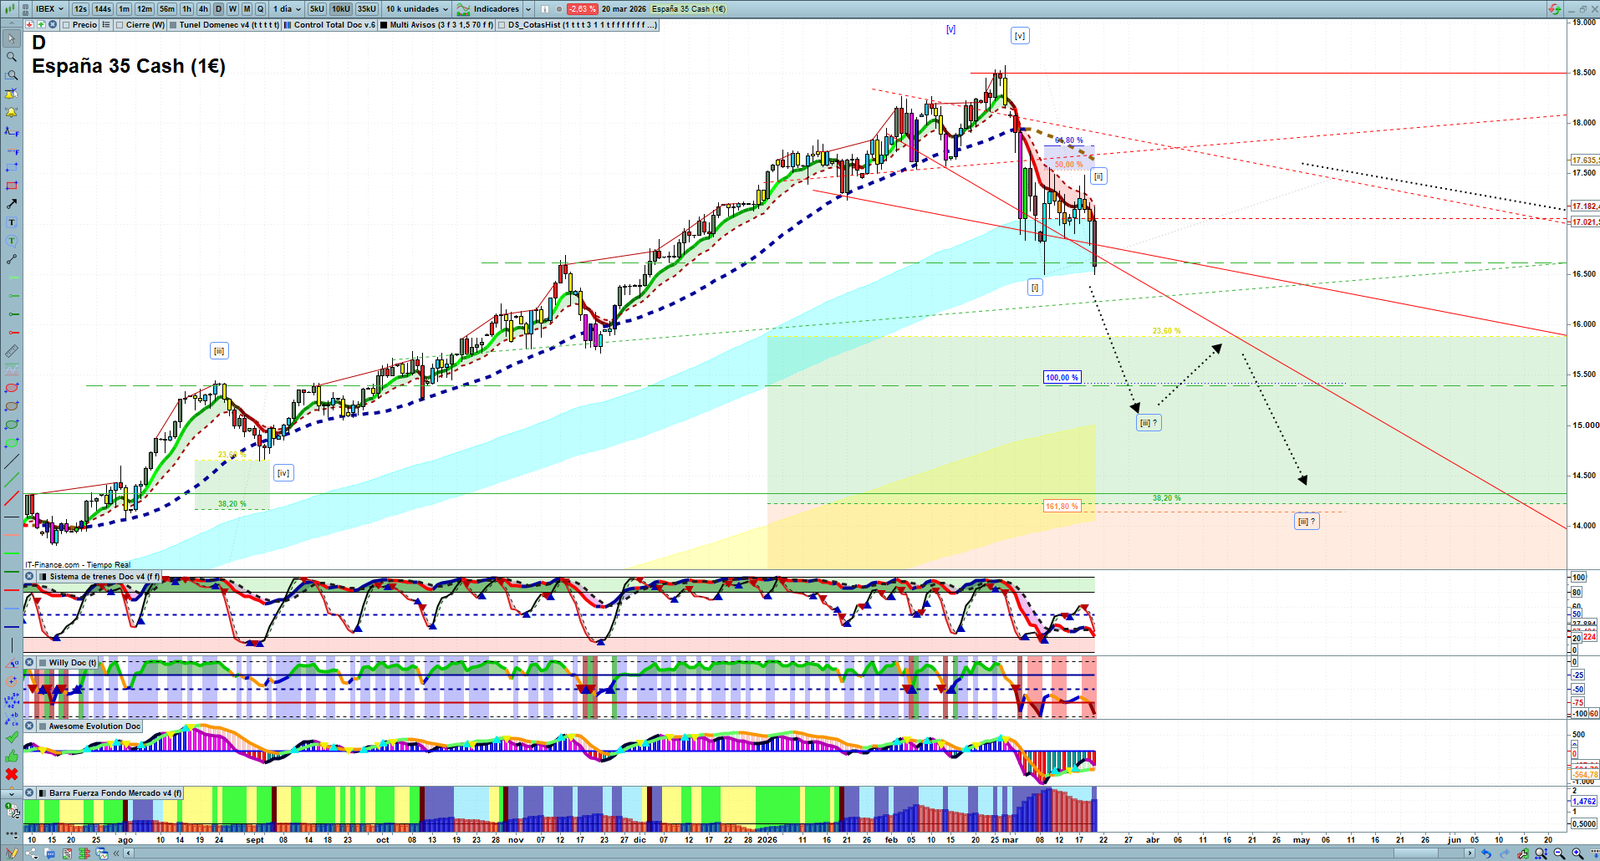Open the IBEX symbol dropdown
Viewport: 1600px width, 861px height.
point(49,9)
